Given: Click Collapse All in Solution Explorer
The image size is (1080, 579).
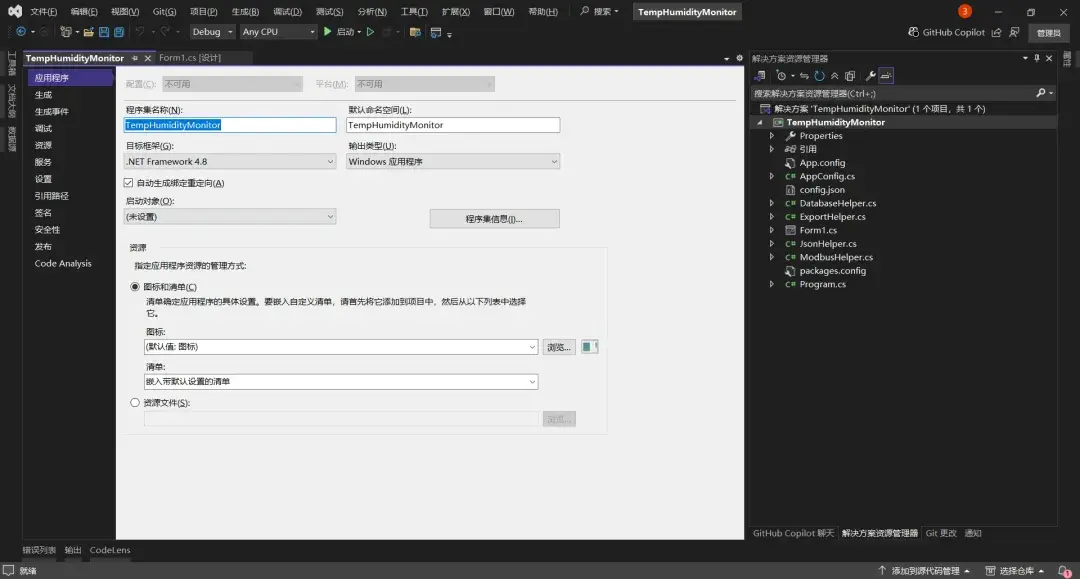Looking at the screenshot, I should pyautogui.click(x=833, y=75).
